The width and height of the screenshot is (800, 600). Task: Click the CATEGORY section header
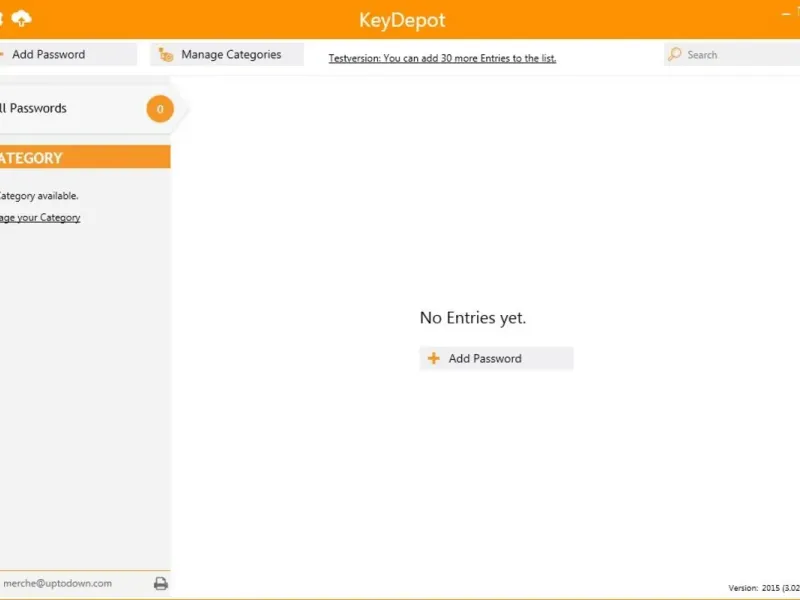tap(85, 157)
